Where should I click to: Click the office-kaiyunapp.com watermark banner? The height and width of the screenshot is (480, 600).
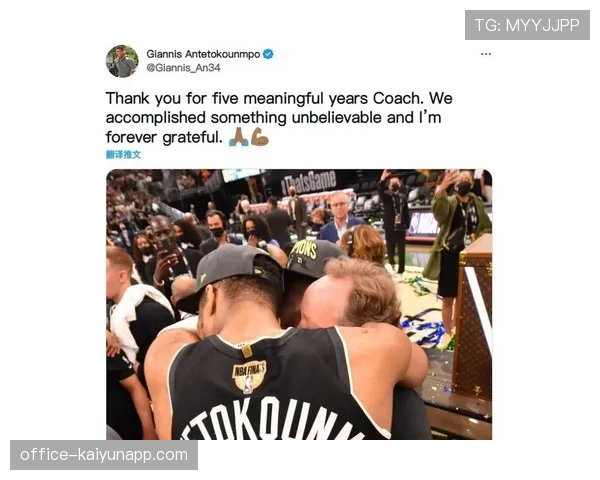[104, 455]
